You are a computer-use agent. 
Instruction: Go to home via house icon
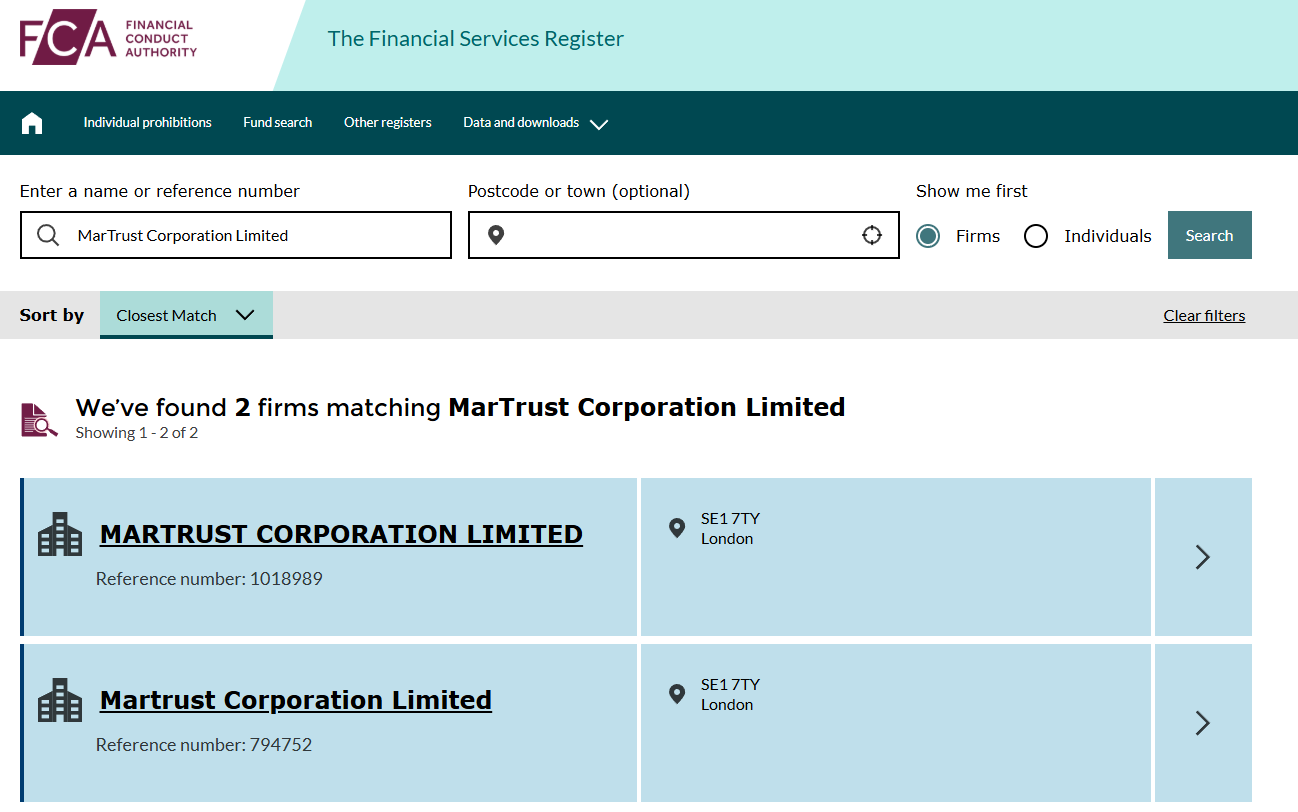[32, 123]
